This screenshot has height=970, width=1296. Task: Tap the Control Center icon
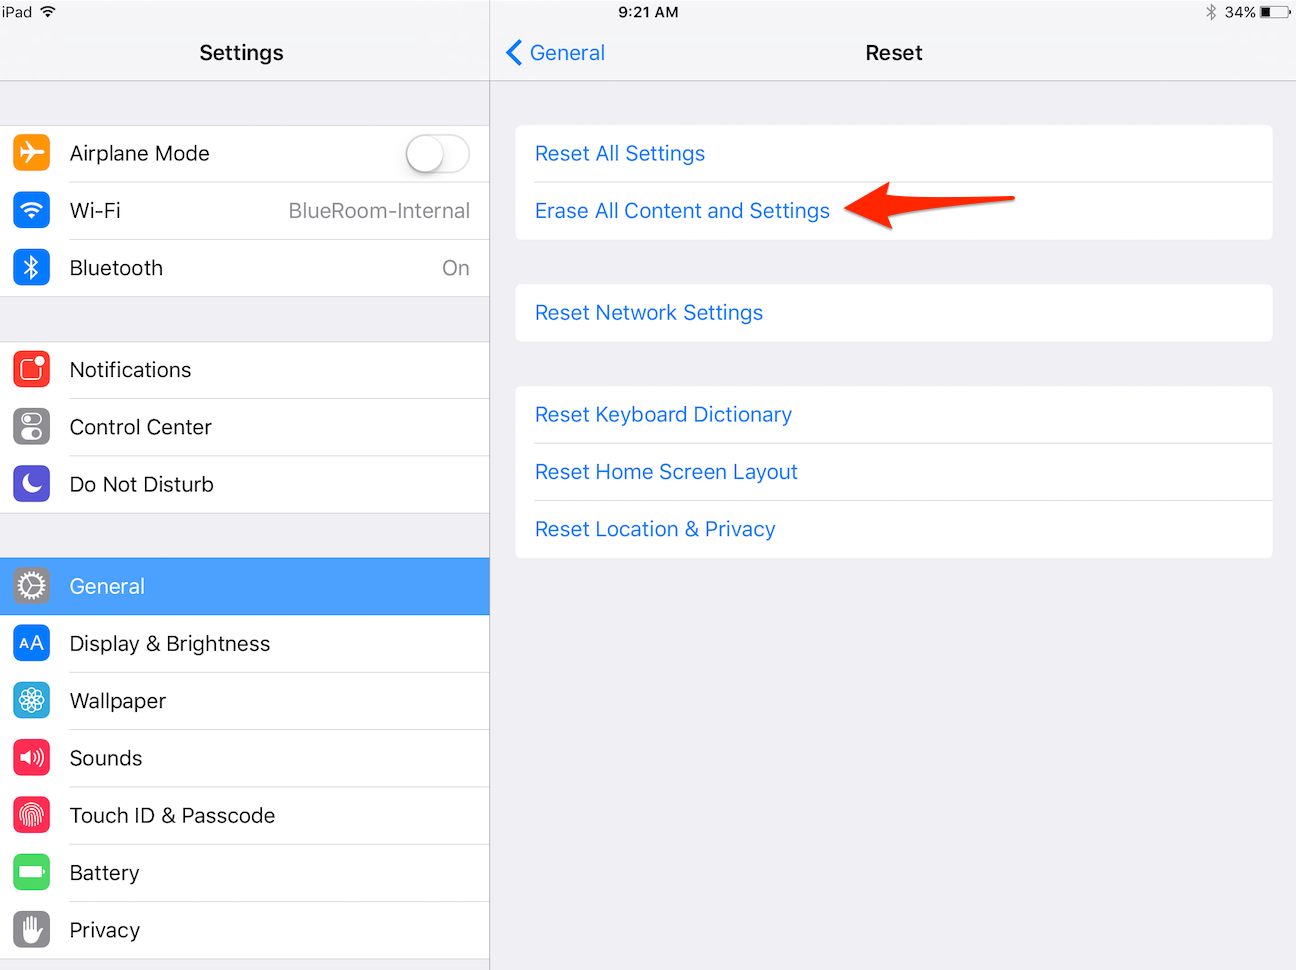click(x=32, y=427)
